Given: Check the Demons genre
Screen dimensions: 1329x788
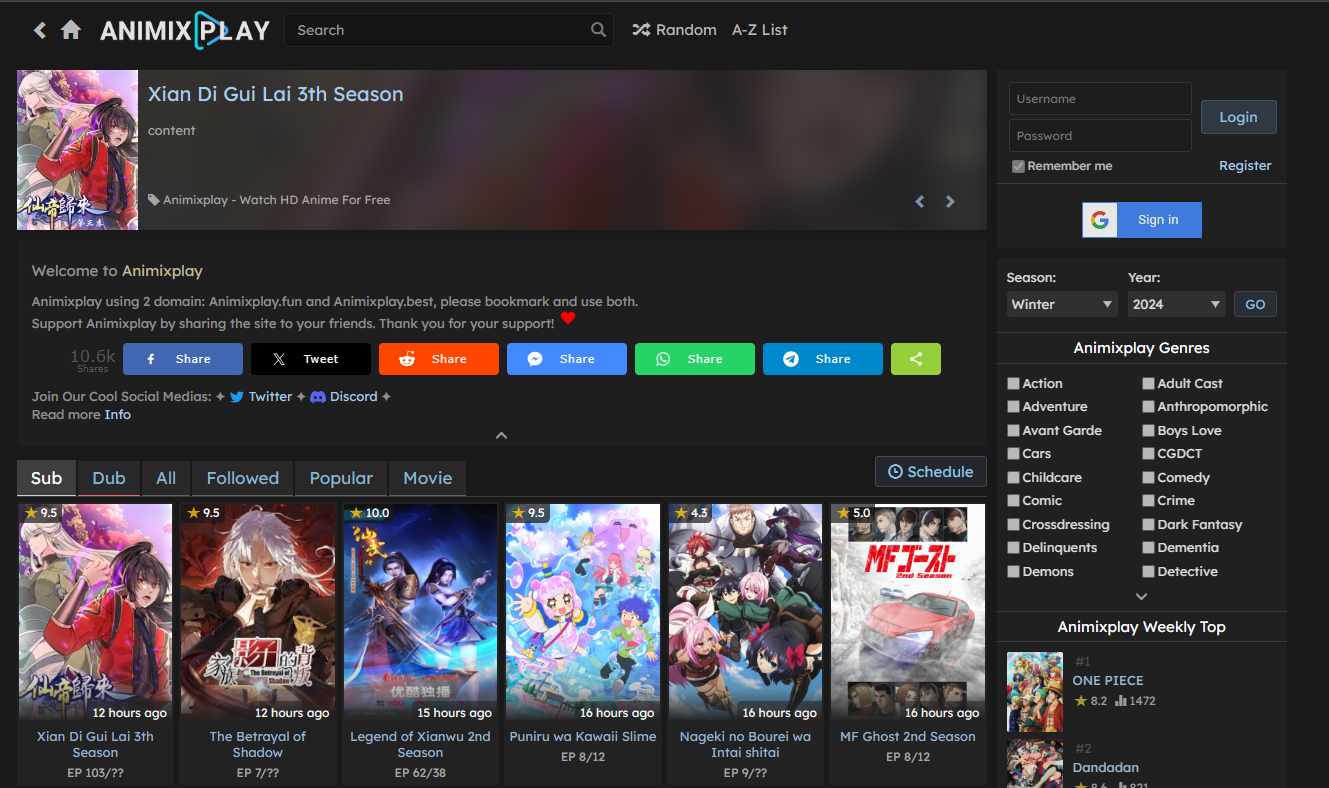Looking at the screenshot, I should (1013, 572).
